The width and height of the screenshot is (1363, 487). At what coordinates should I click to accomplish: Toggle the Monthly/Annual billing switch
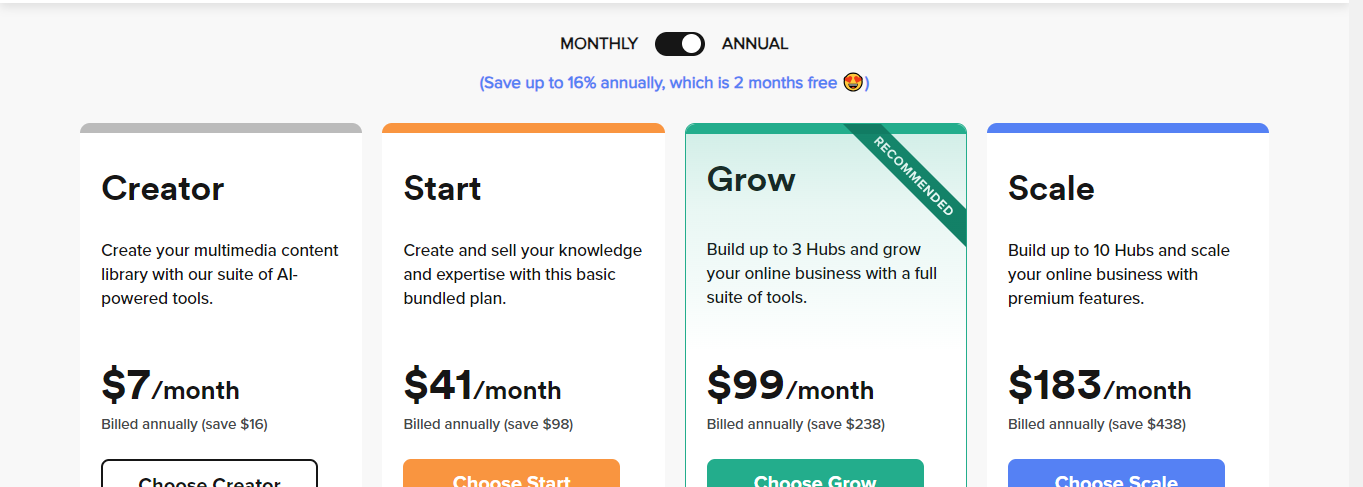(x=680, y=44)
